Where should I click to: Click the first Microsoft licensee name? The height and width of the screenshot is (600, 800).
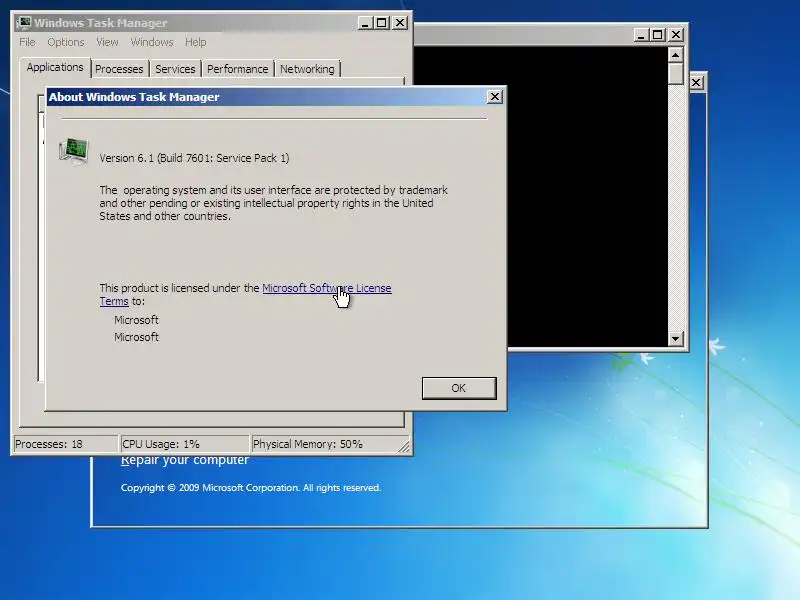pyautogui.click(x=136, y=320)
